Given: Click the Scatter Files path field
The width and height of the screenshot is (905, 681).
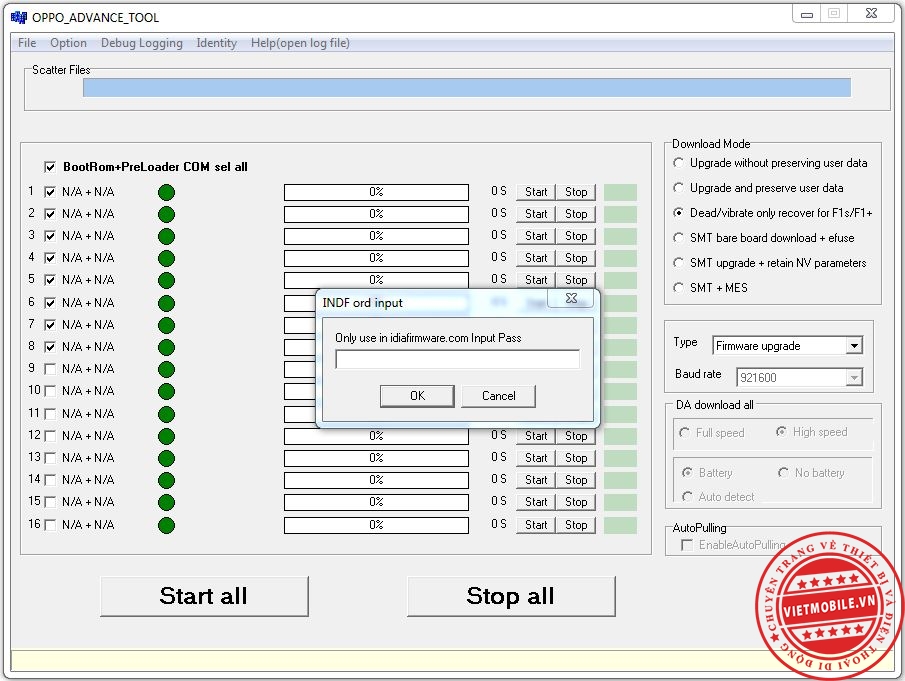Looking at the screenshot, I should pos(467,88).
